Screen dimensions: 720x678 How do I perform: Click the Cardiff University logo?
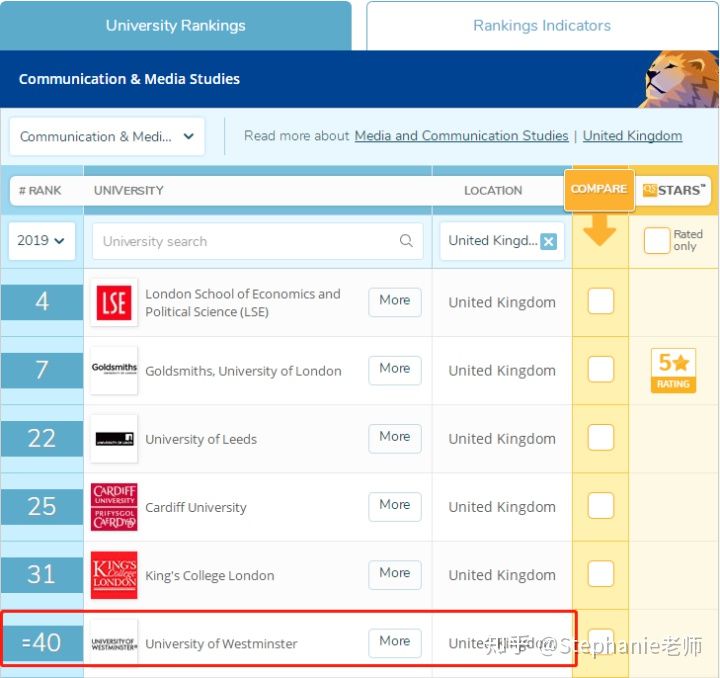click(x=114, y=507)
